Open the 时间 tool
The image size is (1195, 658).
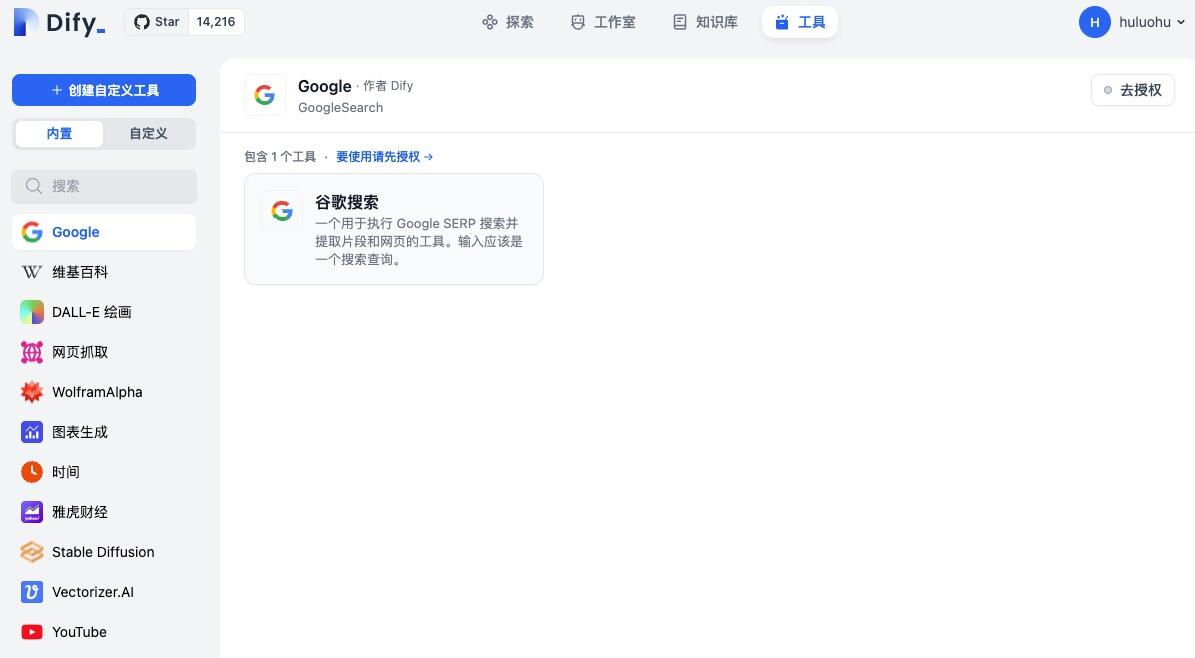[x=65, y=472]
